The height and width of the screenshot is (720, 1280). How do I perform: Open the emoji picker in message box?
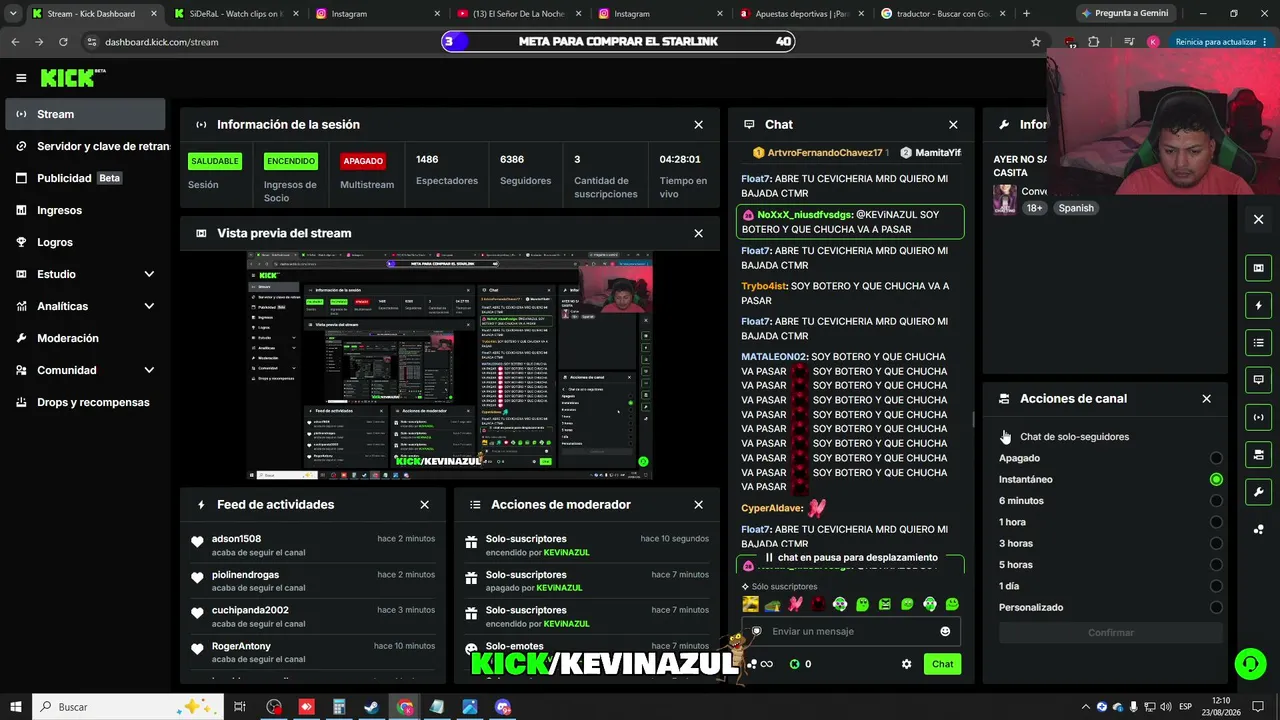pyautogui.click(x=945, y=632)
